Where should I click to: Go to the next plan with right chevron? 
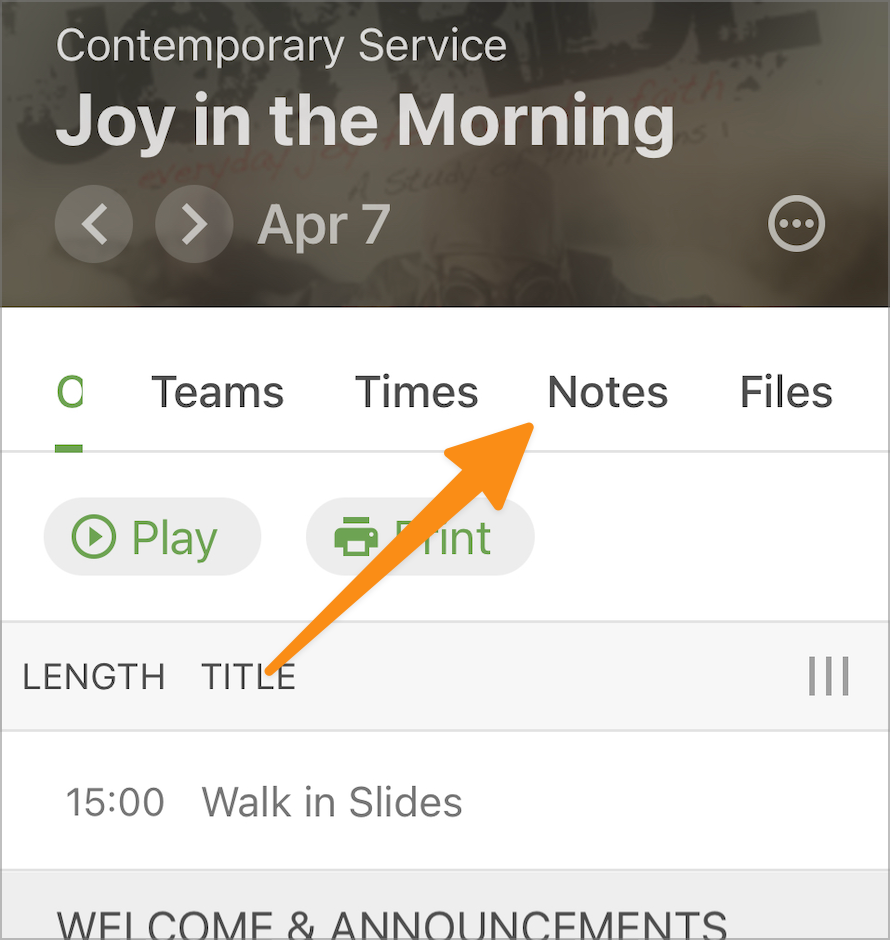(194, 224)
